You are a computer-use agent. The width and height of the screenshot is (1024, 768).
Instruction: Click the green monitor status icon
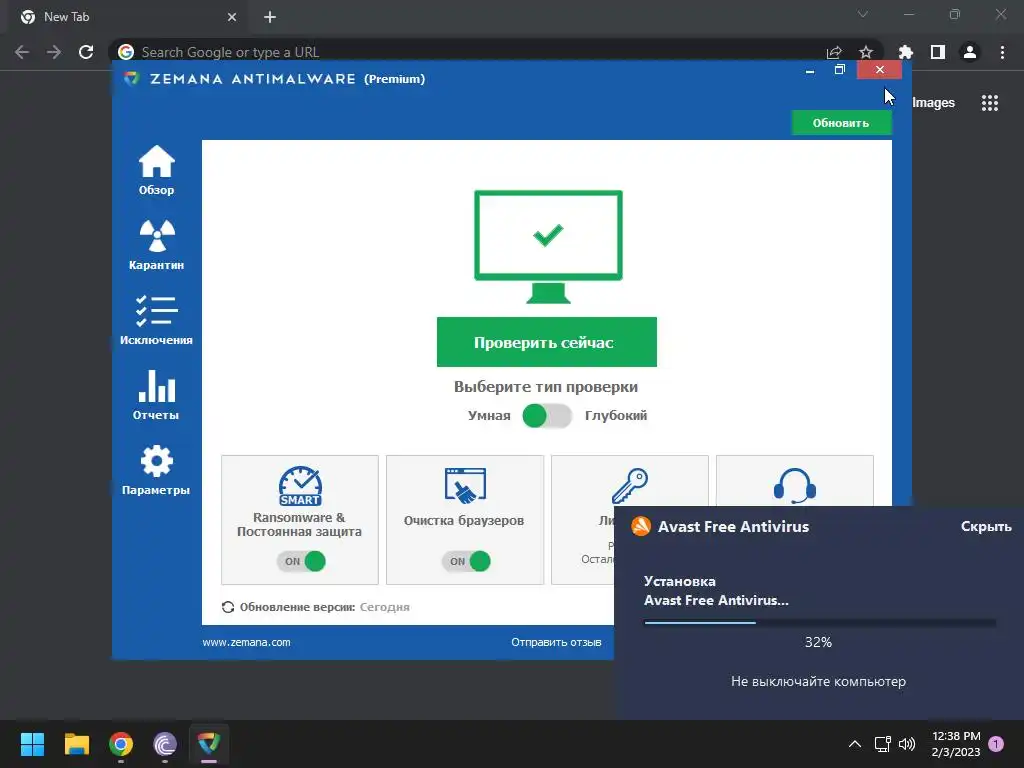(548, 247)
